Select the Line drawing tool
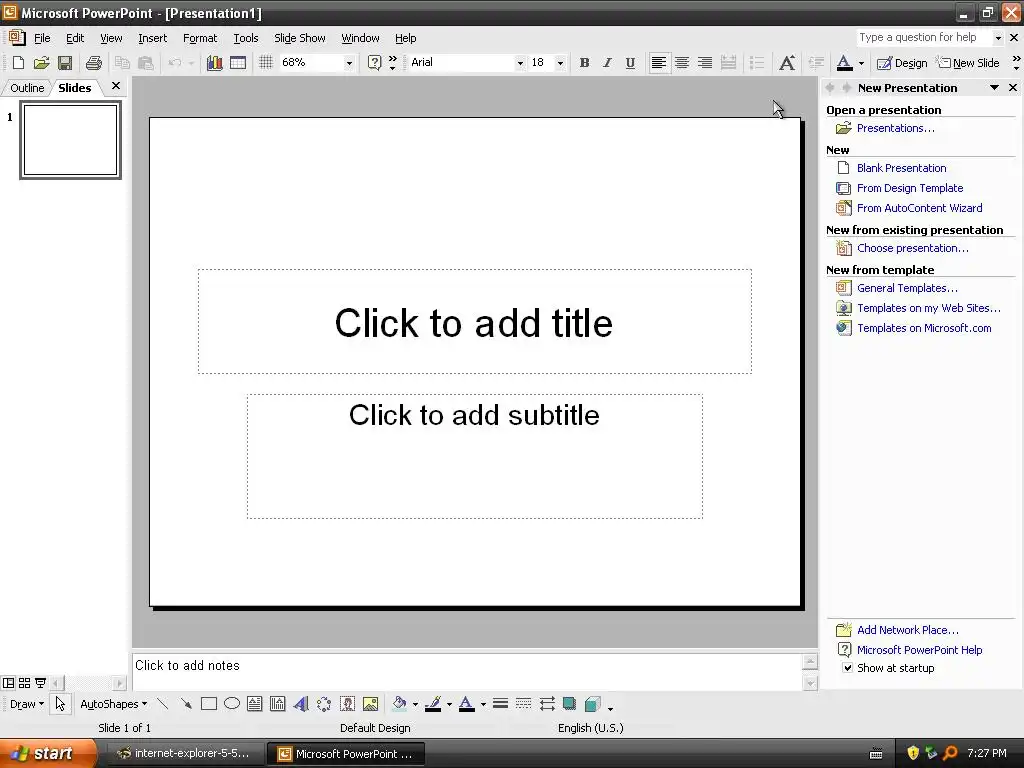 (x=163, y=704)
